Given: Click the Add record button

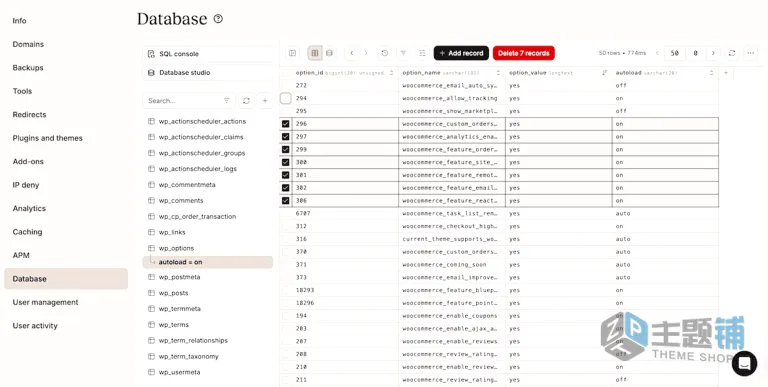Looking at the screenshot, I should click(x=461, y=53).
